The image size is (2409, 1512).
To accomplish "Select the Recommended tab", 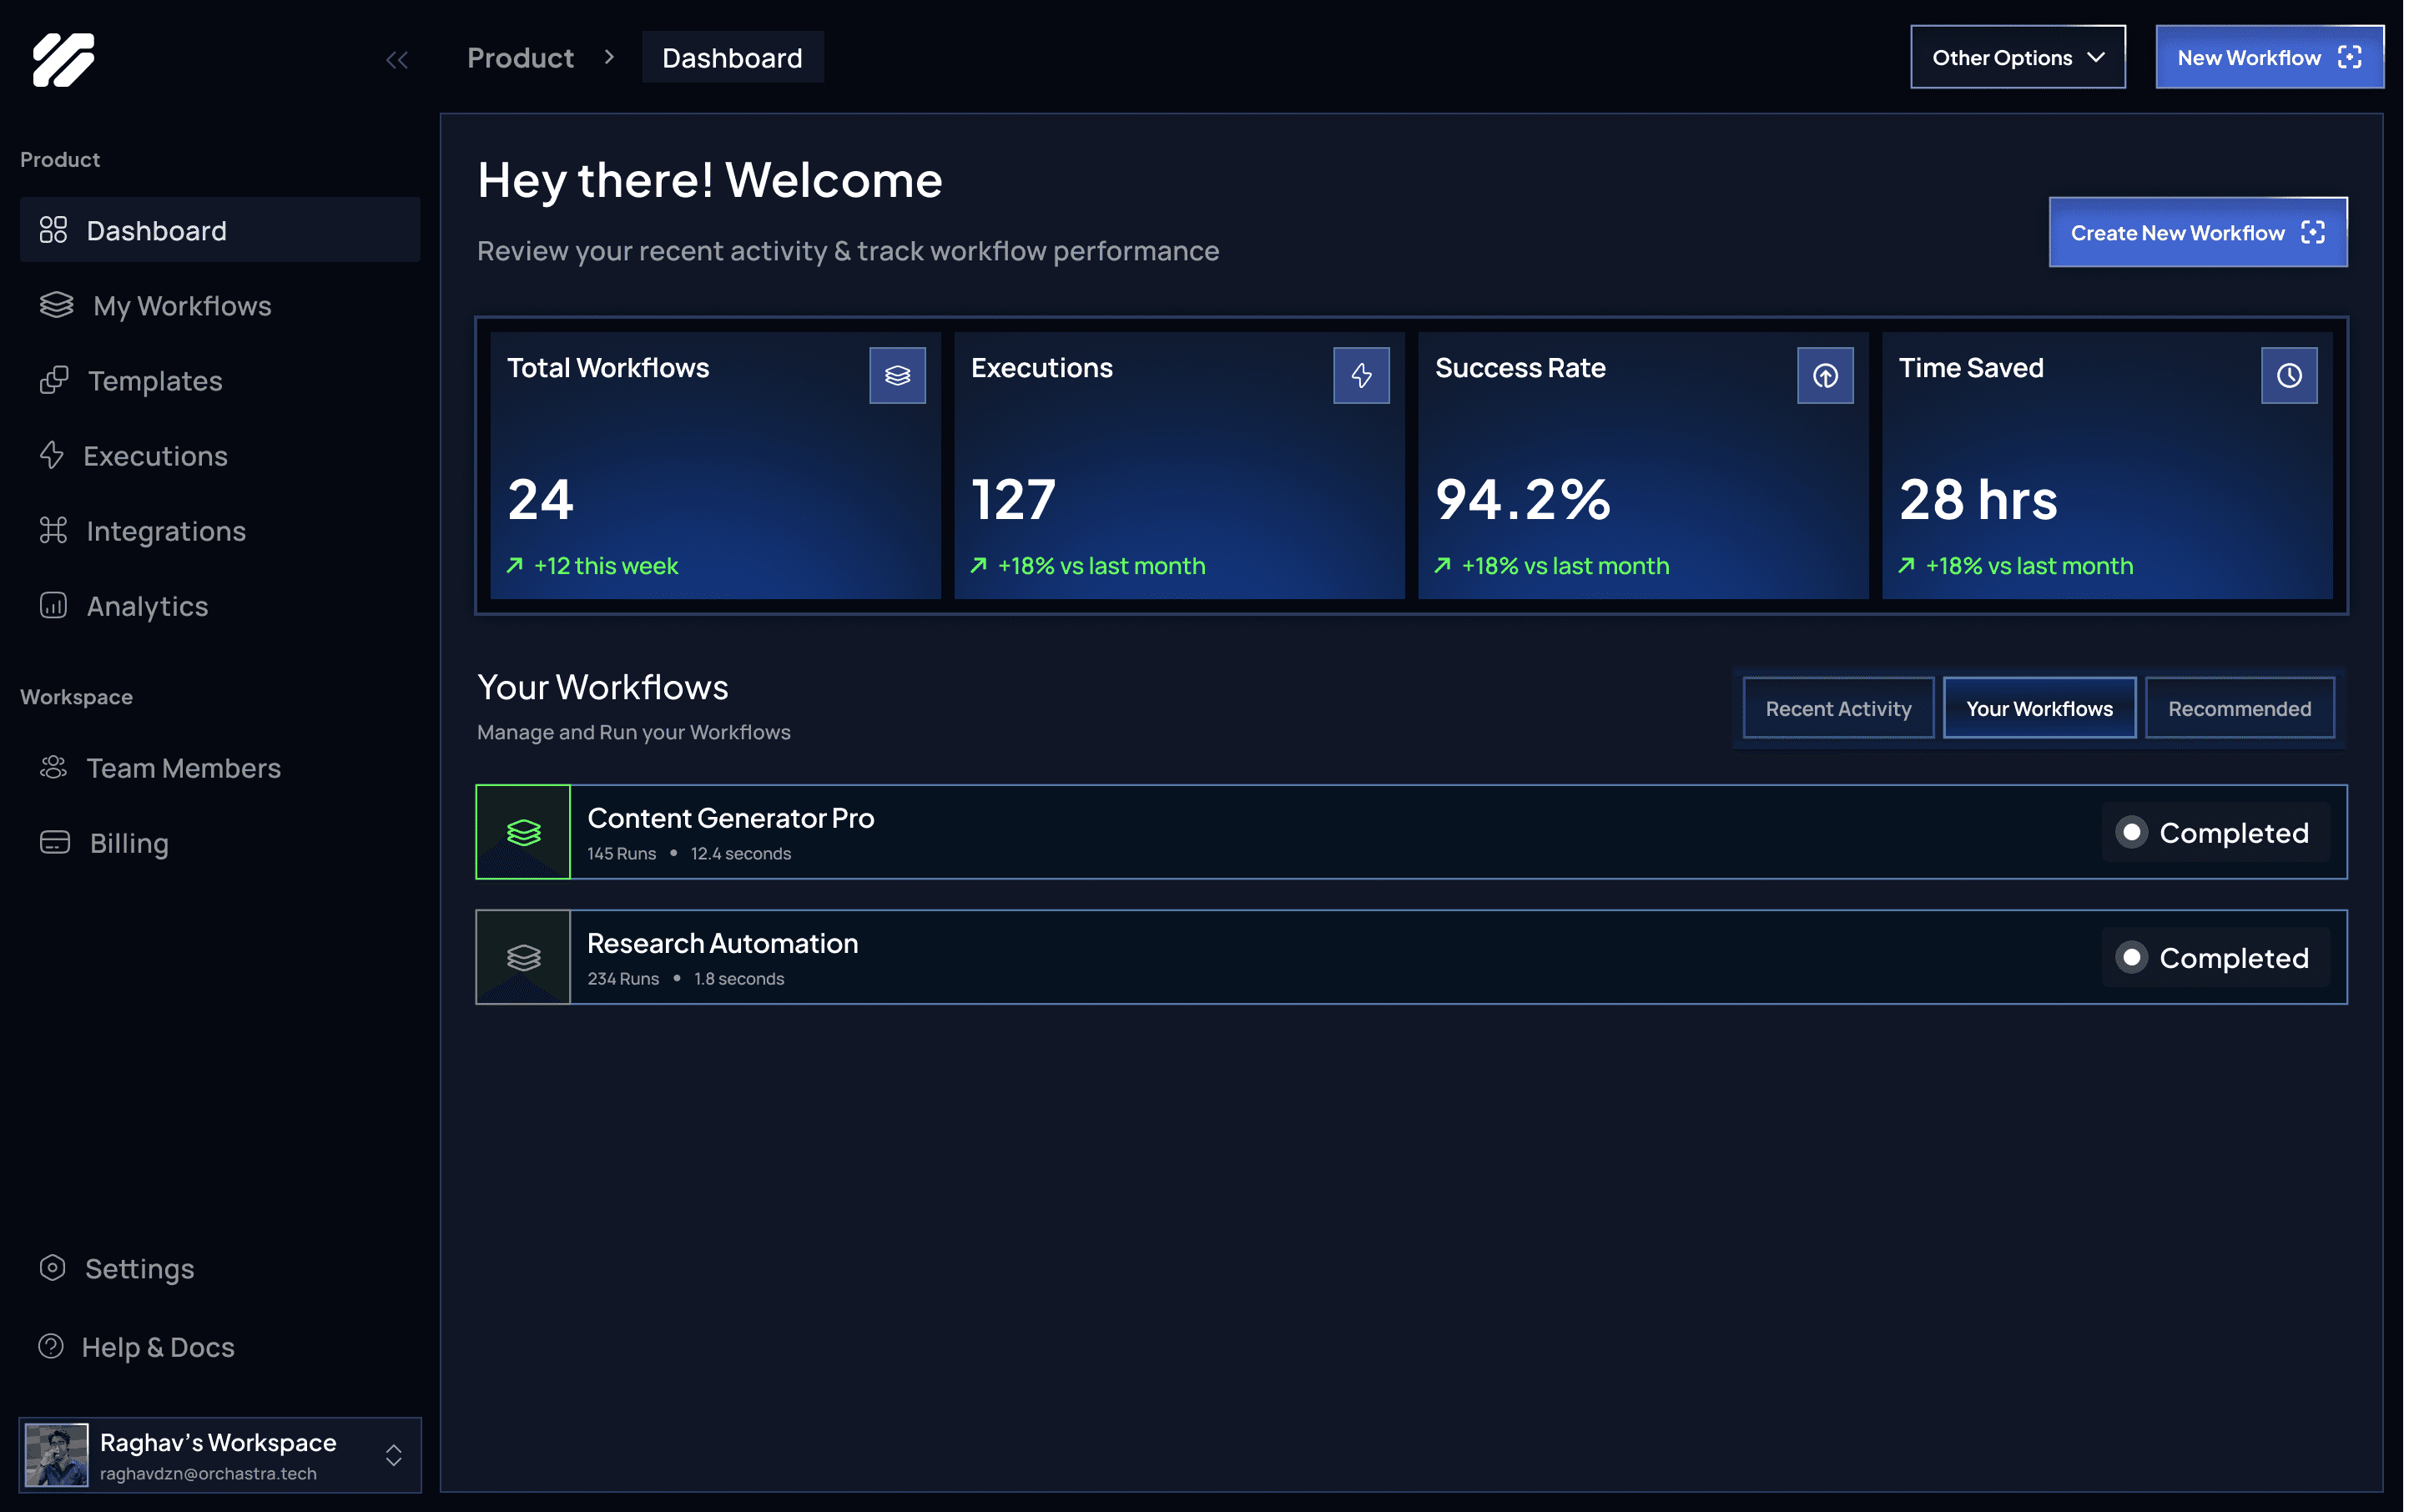I will coord(2239,708).
